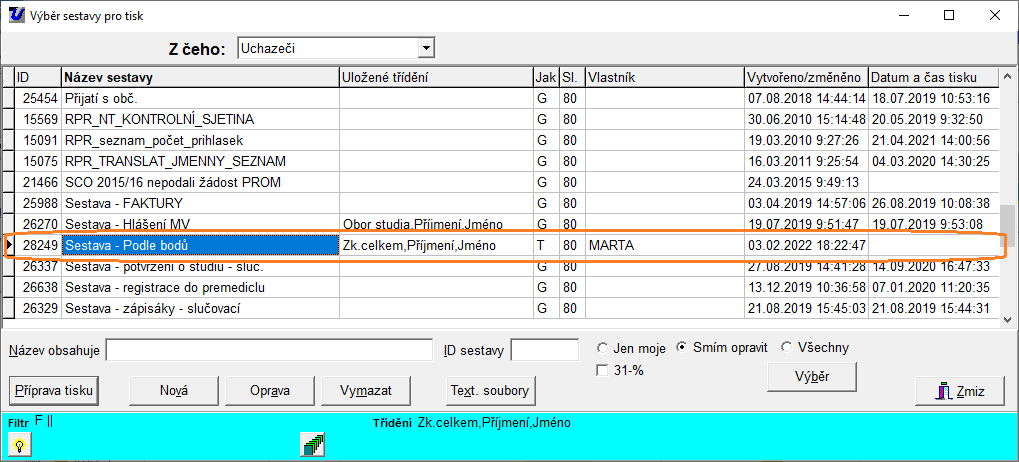Open Text. soubory

coord(490,391)
